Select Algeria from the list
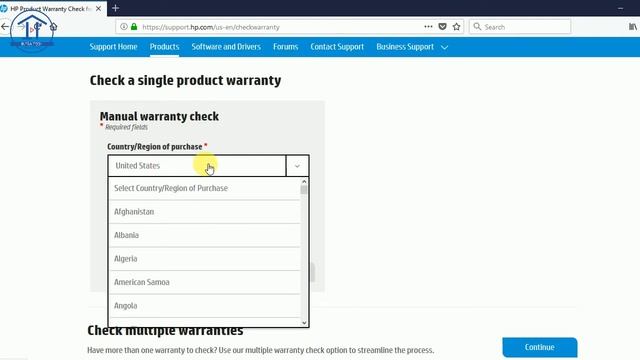The width and height of the screenshot is (640, 360). click(x=204, y=259)
